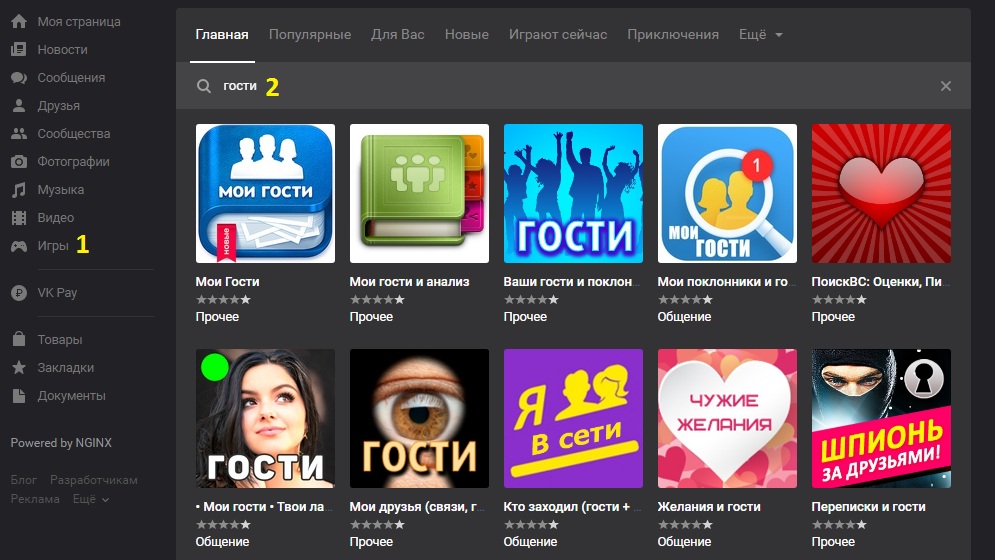The height and width of the screenshot is (560, 995).
Task: Click the star rating under Желания и гости
Action: 685,524
